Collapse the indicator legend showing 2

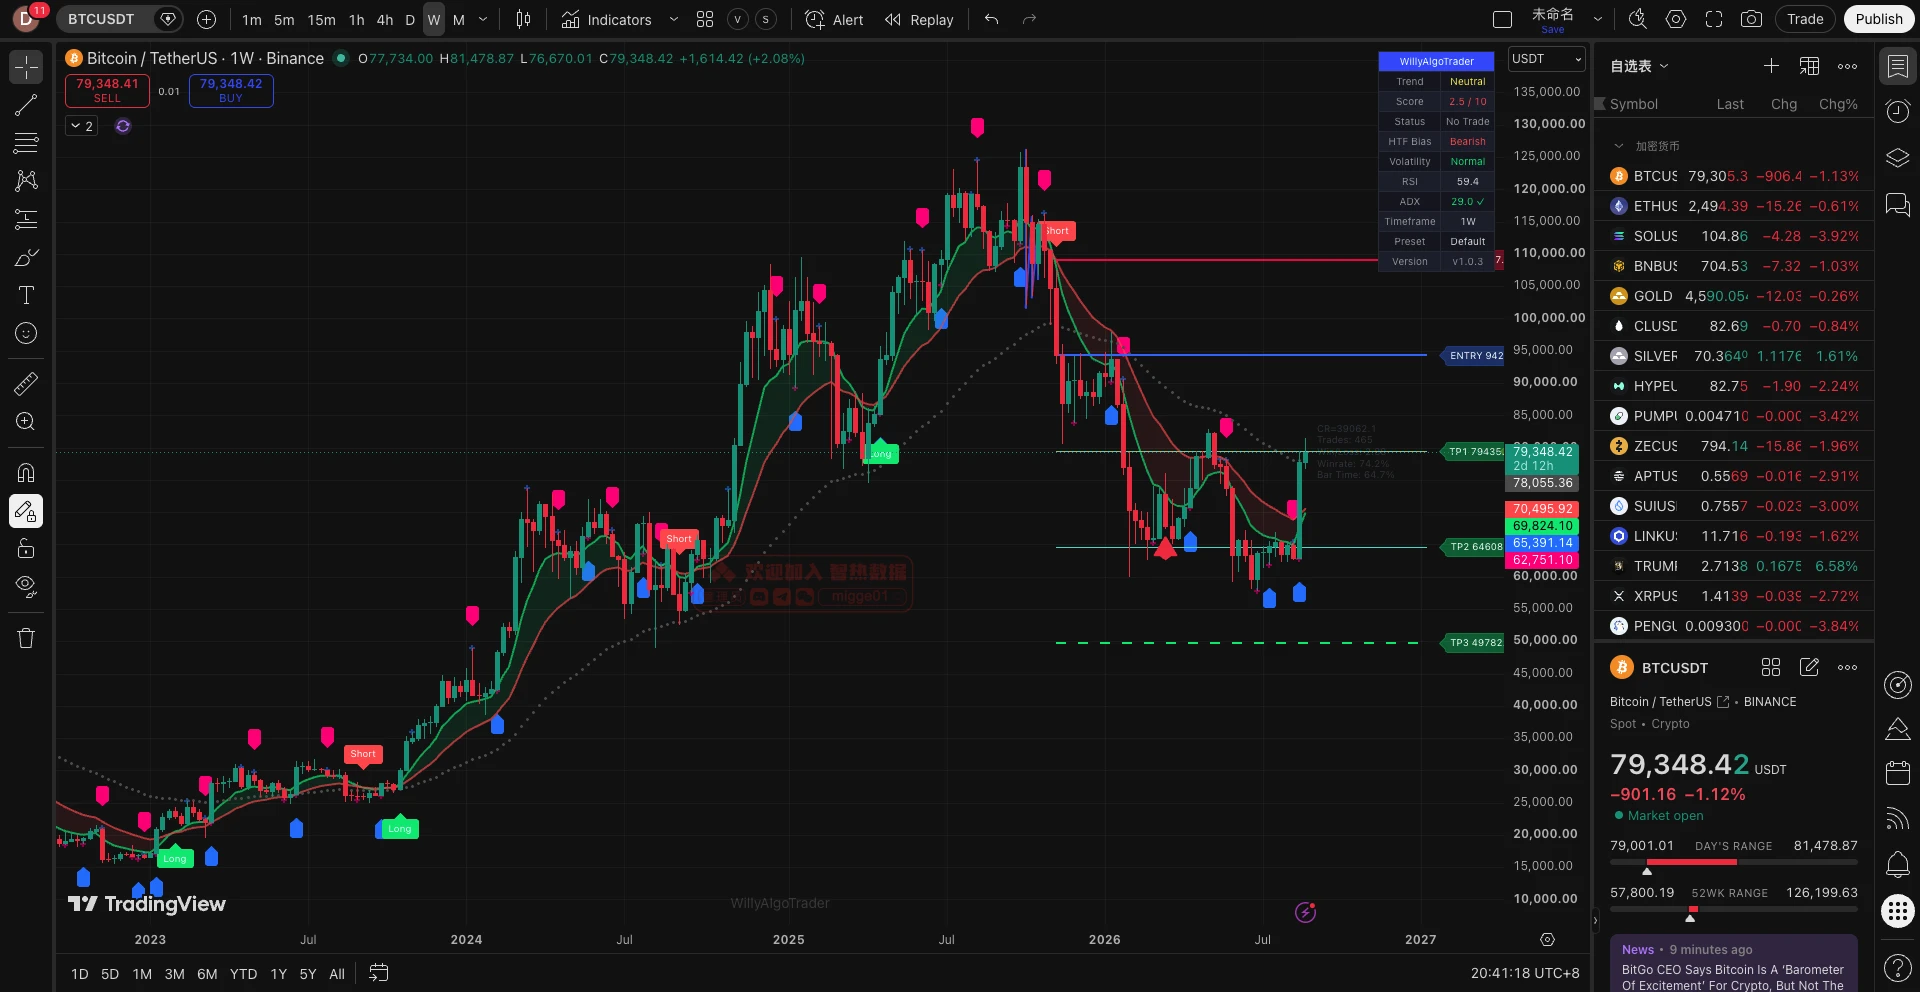[82, 126]
